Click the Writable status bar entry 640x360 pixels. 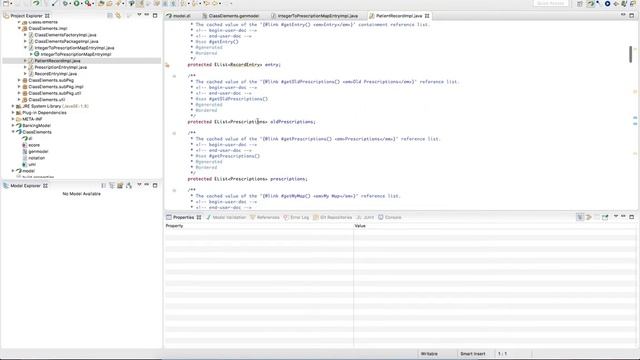coord(429,354)
